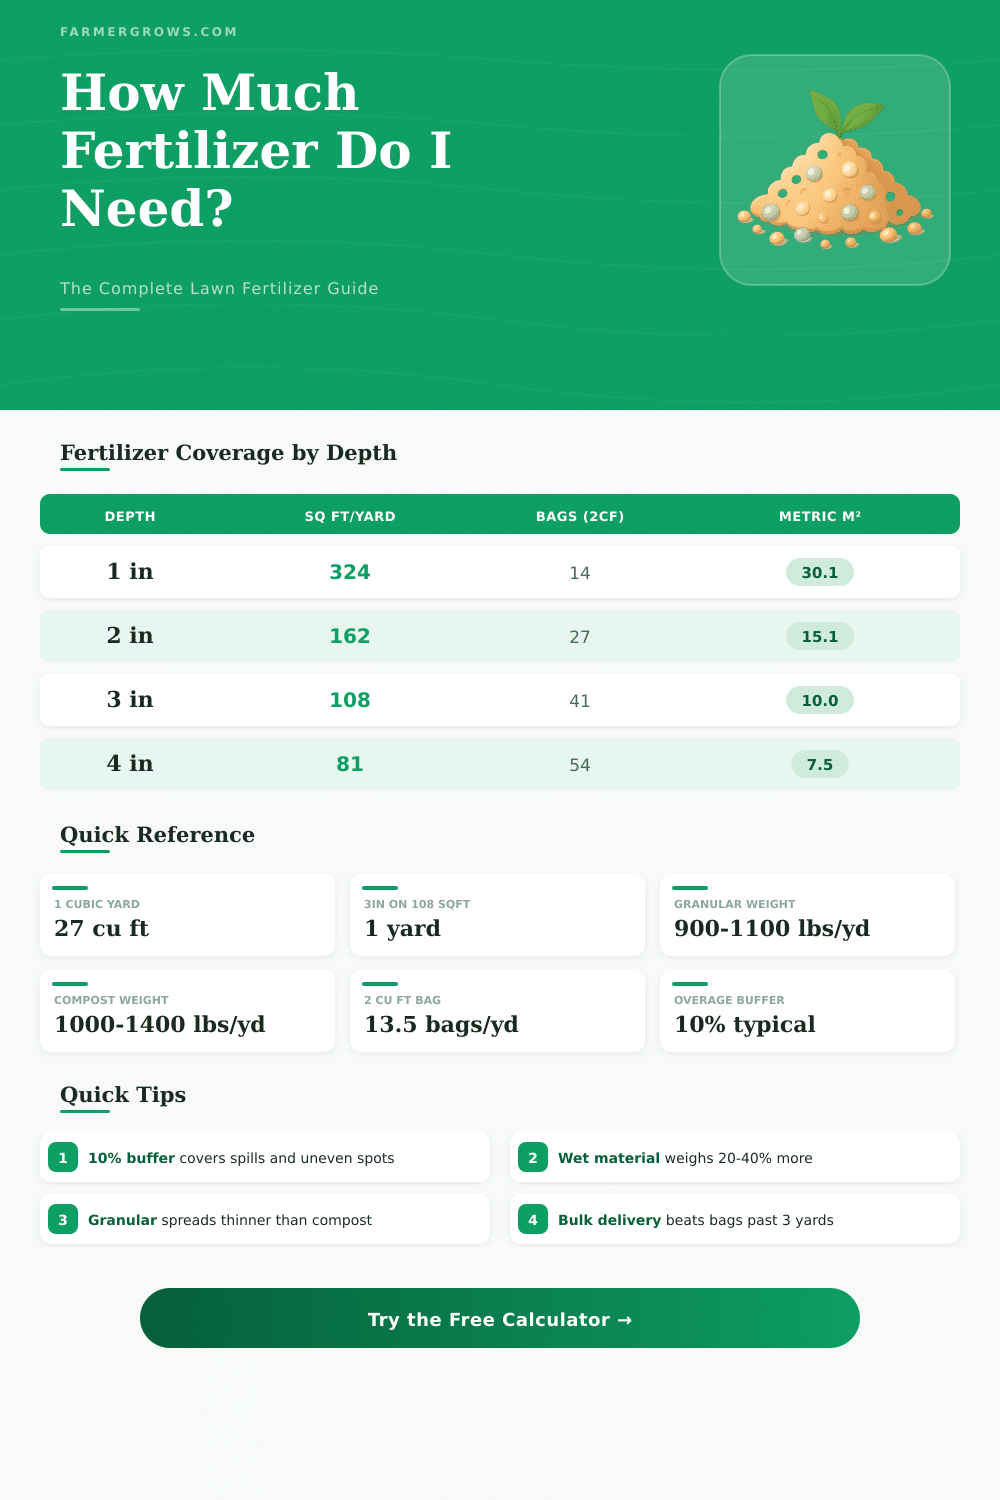The width and height of the screenshot is (1000, 1500).
Task: Select the 3 in table row
Action: pos(500,700)
